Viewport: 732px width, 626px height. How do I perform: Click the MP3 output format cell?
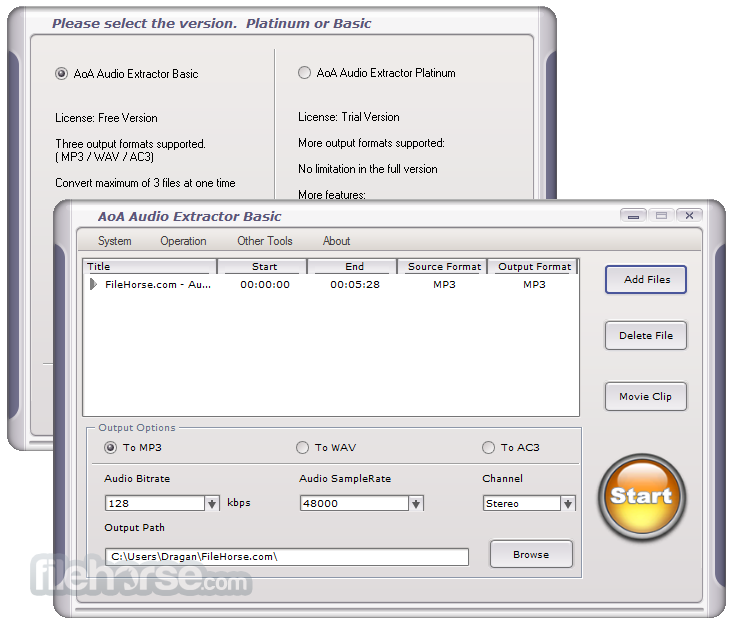pyautogui.click(x=534, y=285)
